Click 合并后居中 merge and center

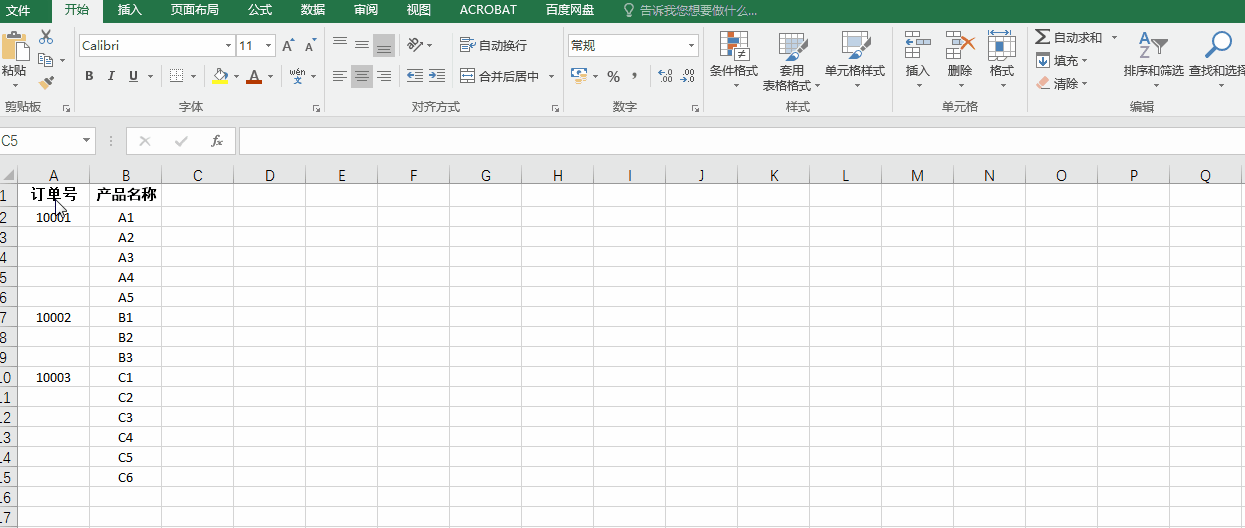pos(499,76)
